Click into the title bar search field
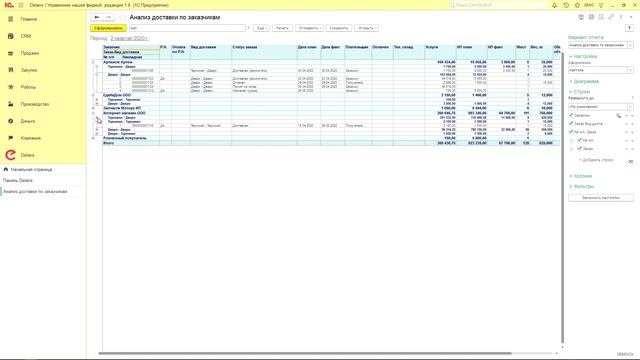 (x=498, y=5)
